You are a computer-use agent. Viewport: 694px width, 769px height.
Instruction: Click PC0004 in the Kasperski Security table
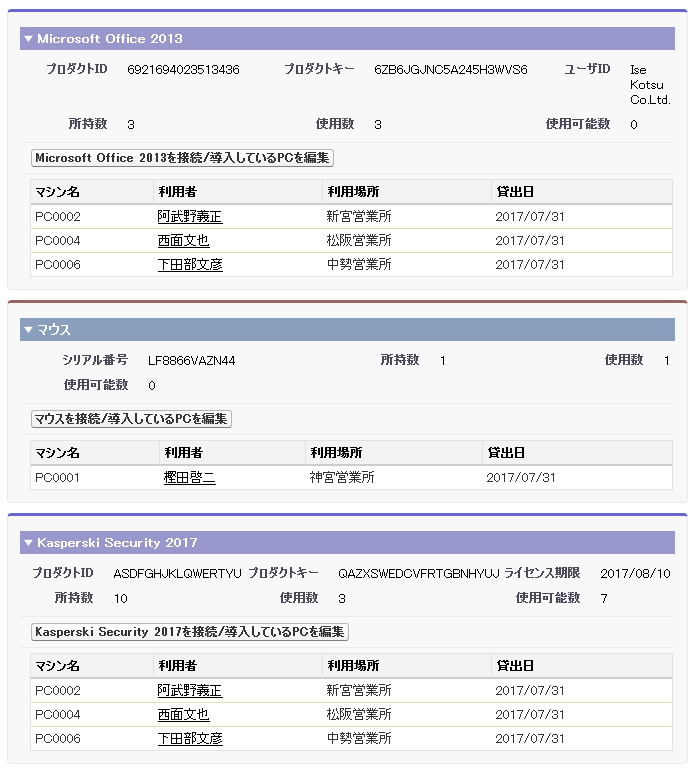tap(58, 715)
